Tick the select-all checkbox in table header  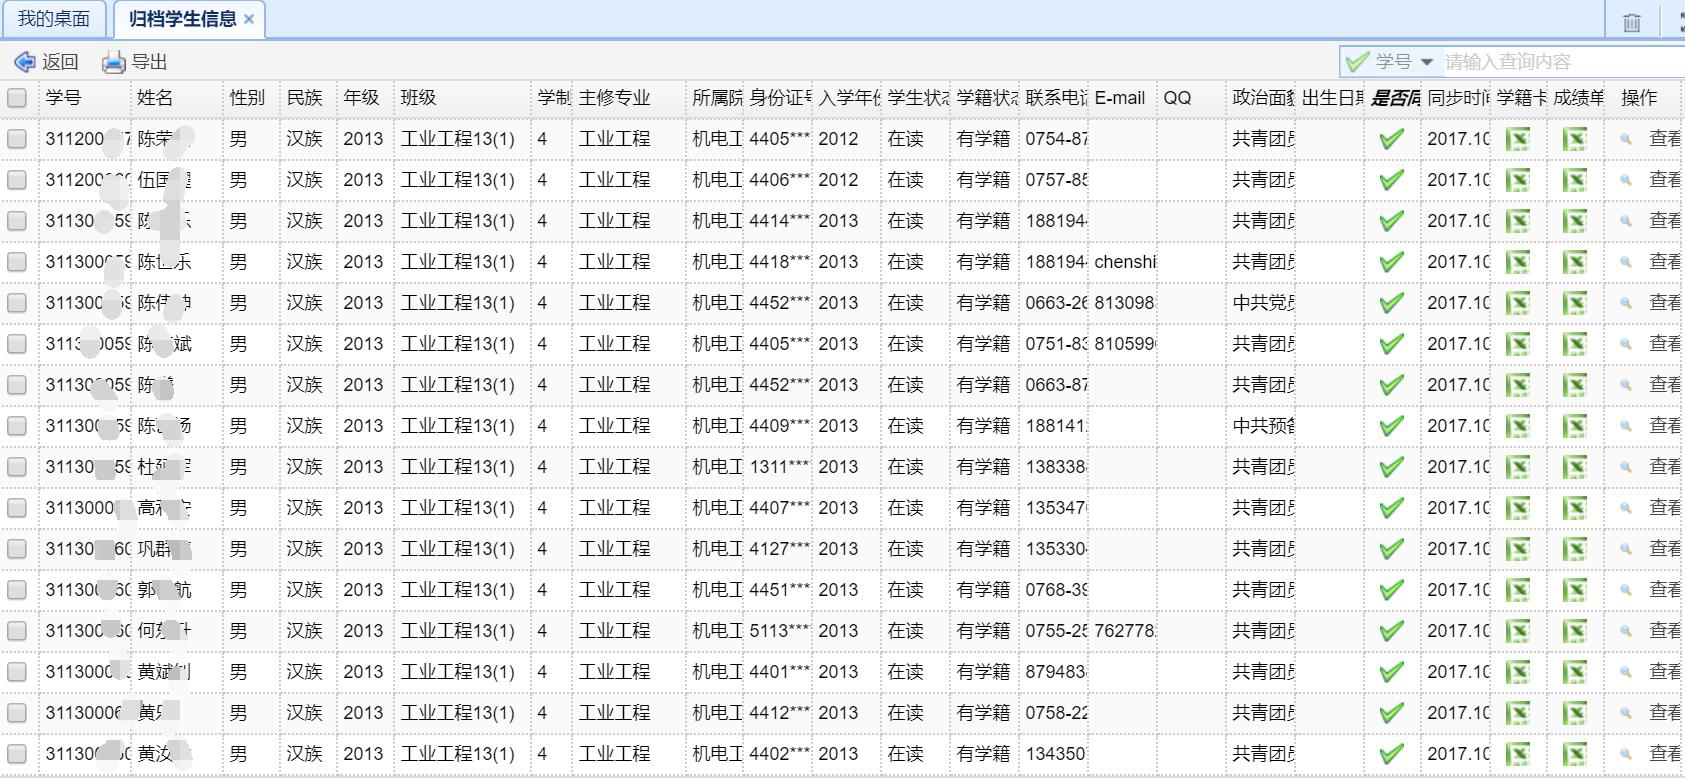click(17, 98)
